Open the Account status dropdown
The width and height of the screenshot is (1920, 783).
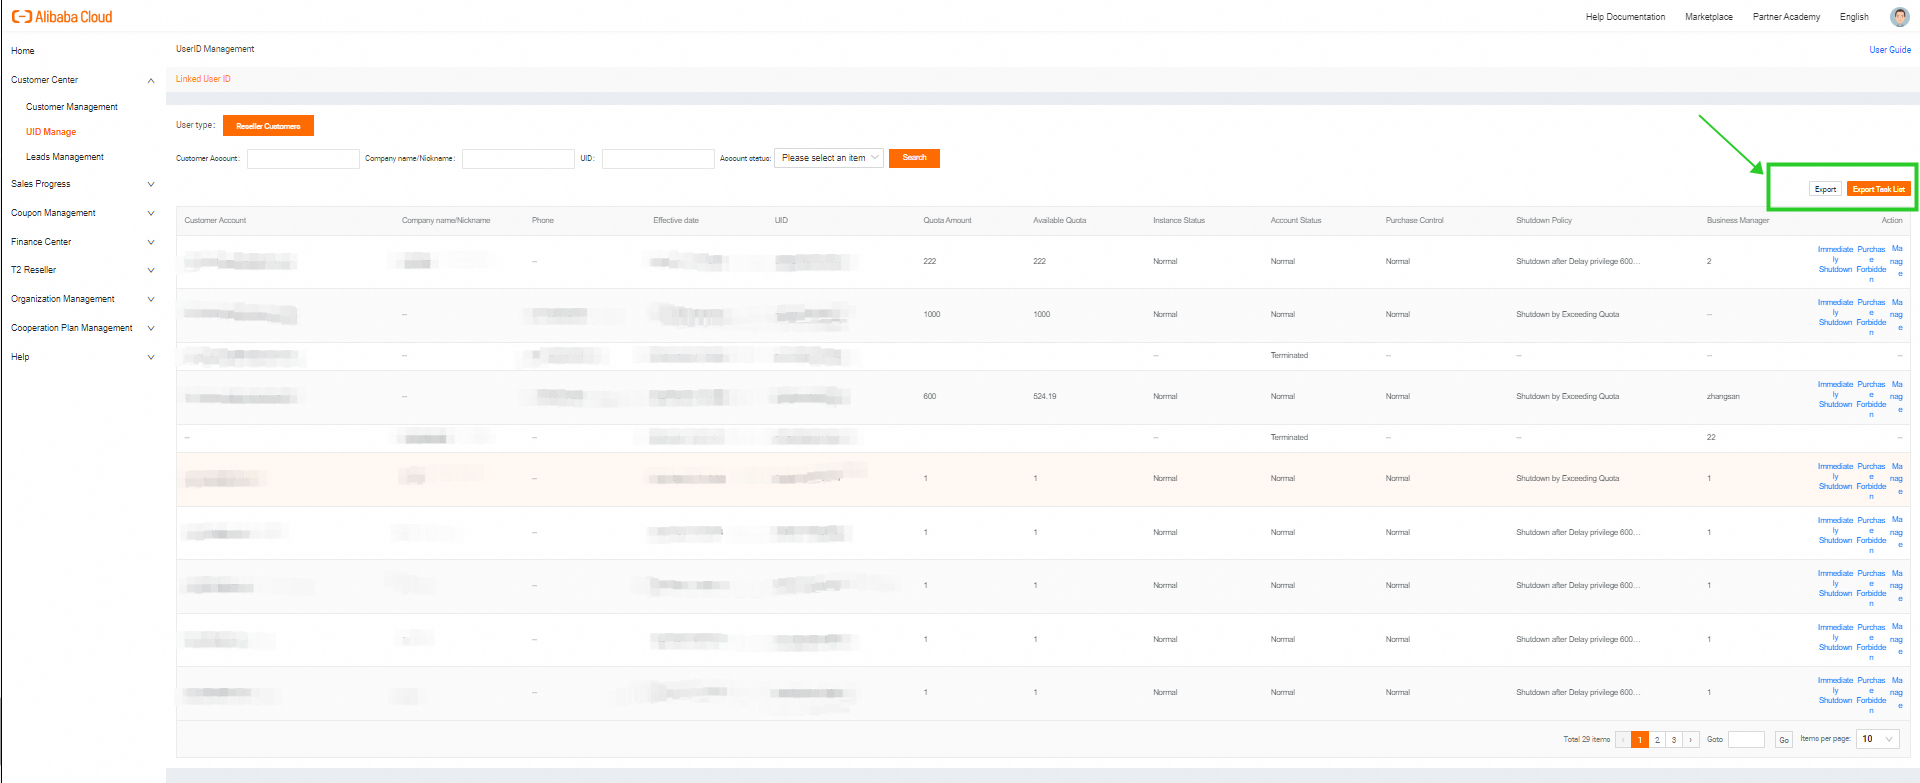[x=829, y=158]
